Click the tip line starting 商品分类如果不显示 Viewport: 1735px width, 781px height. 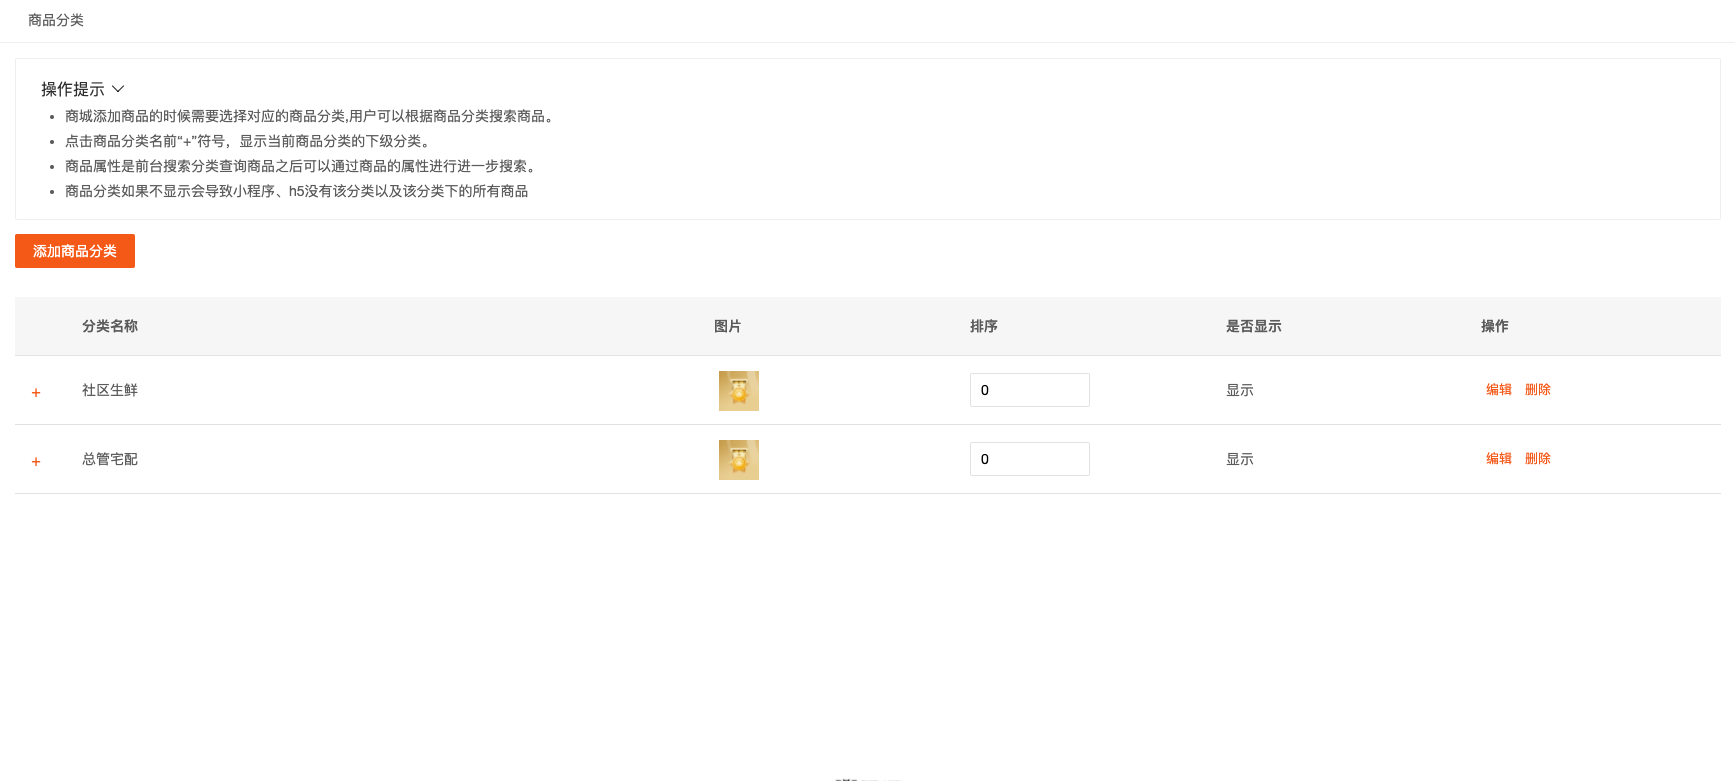(297, 191)
